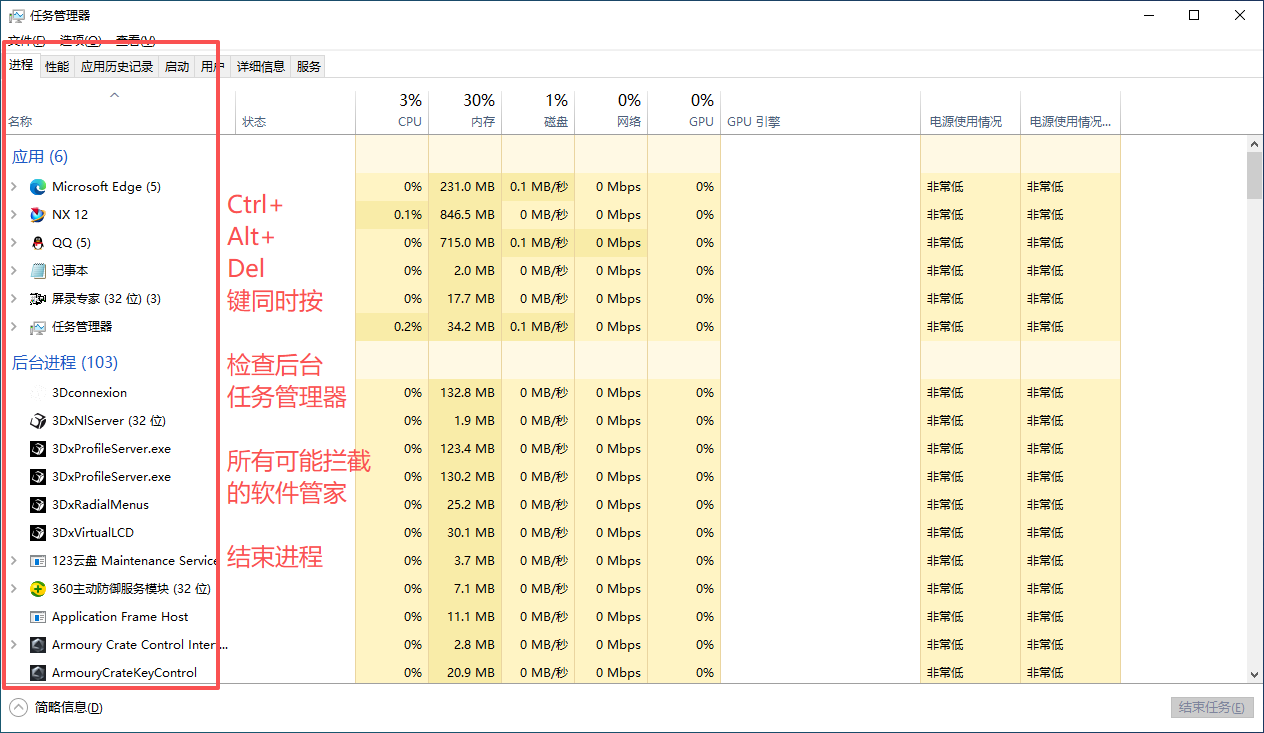Click the 3DxVirtualLCD icon

point(38,533)
